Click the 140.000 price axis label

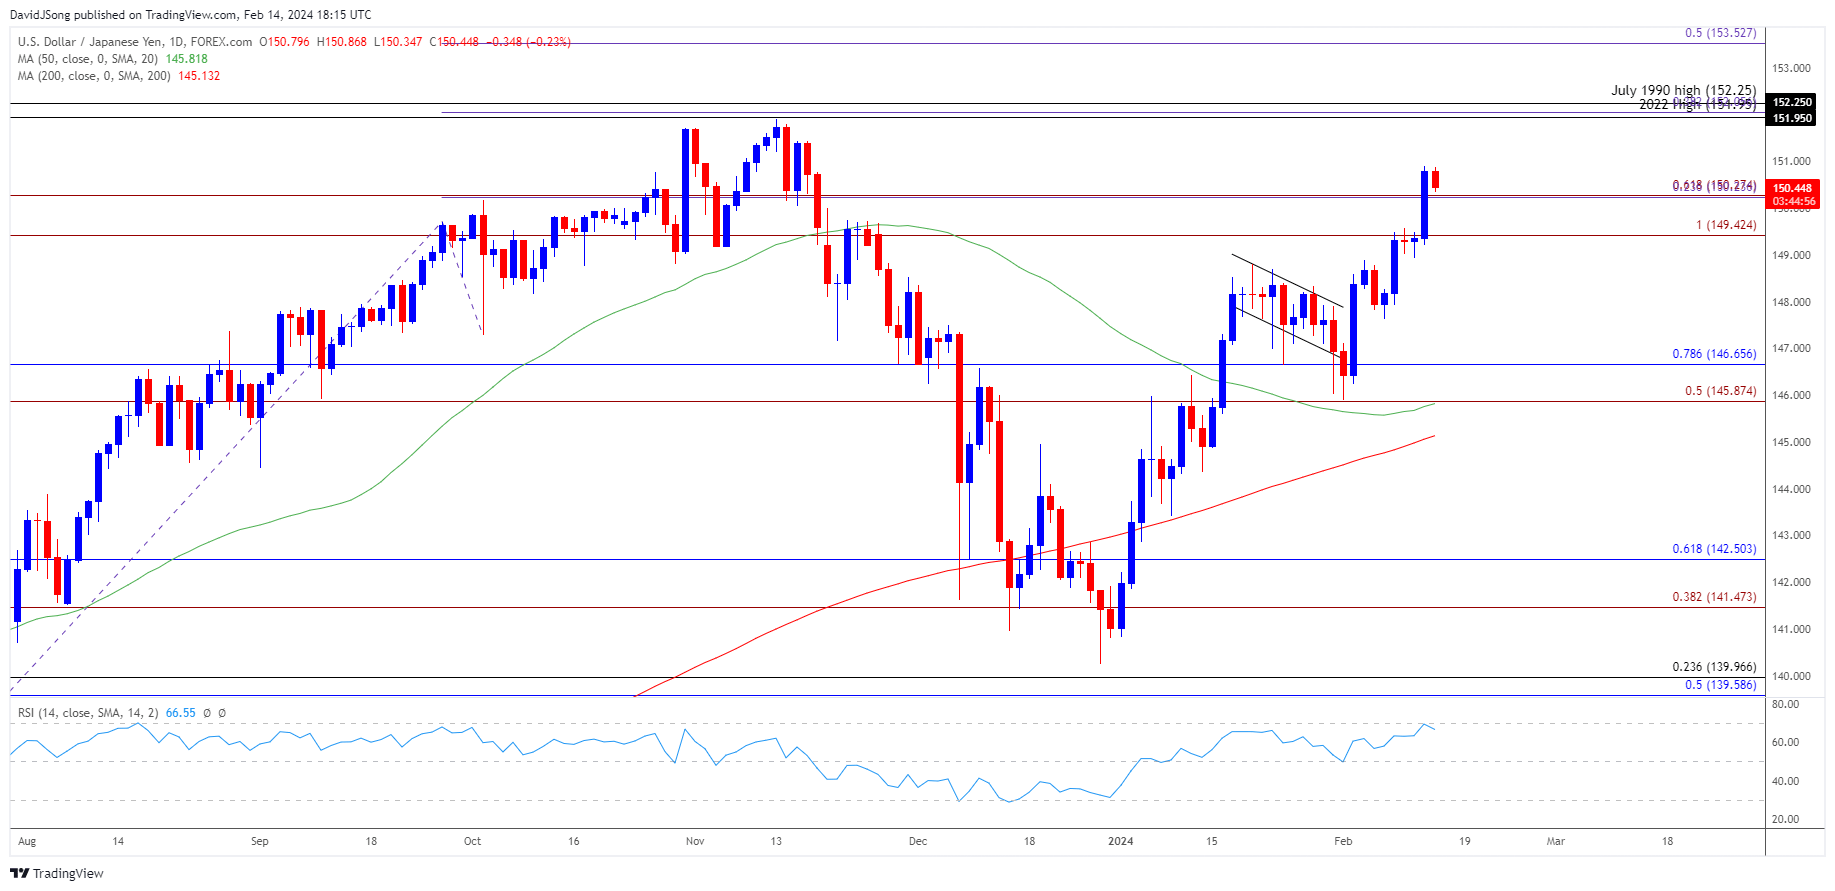coord(1791,676)
